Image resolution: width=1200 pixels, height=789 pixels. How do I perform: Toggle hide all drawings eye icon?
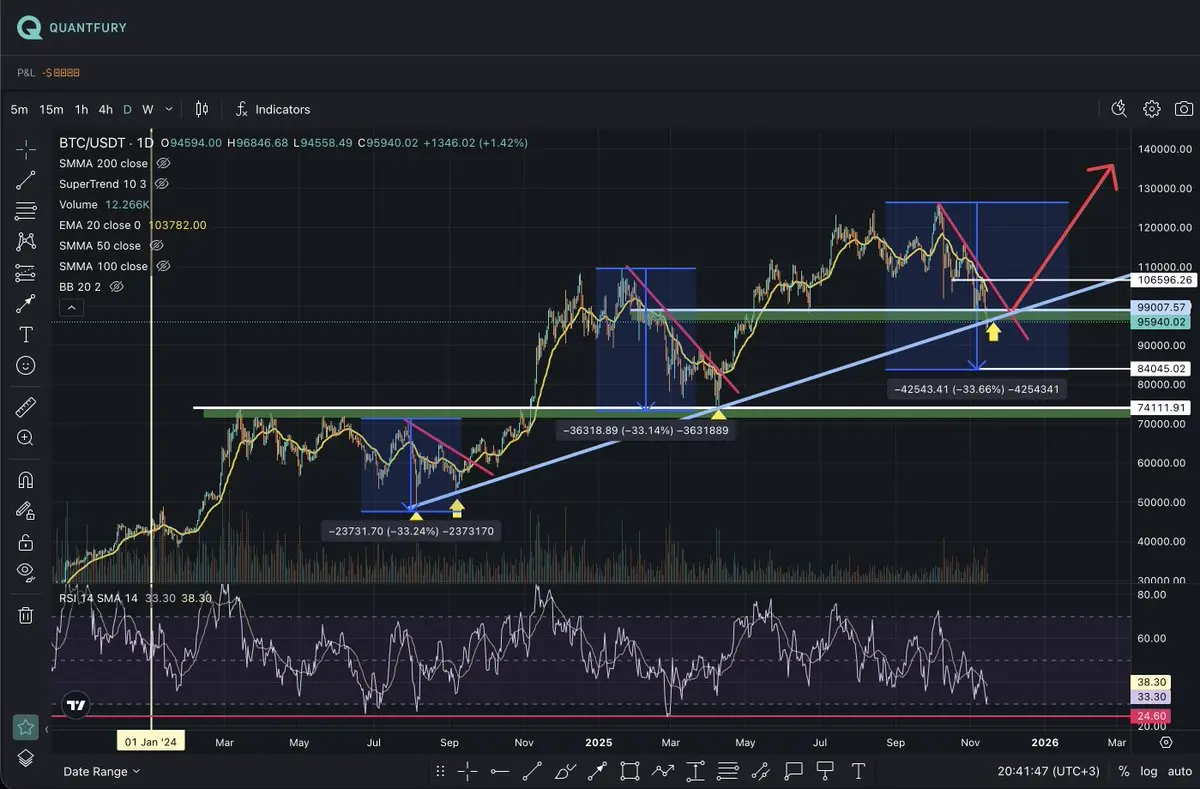[26, 572]
